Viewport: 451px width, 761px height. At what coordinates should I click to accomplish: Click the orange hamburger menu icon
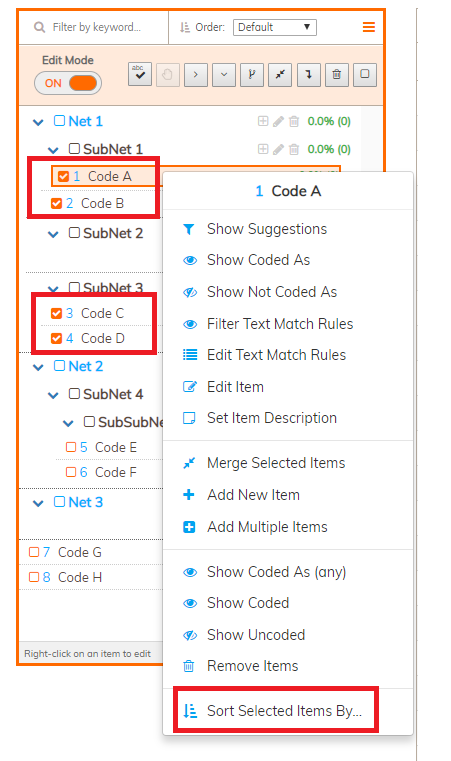pos(369,27)
